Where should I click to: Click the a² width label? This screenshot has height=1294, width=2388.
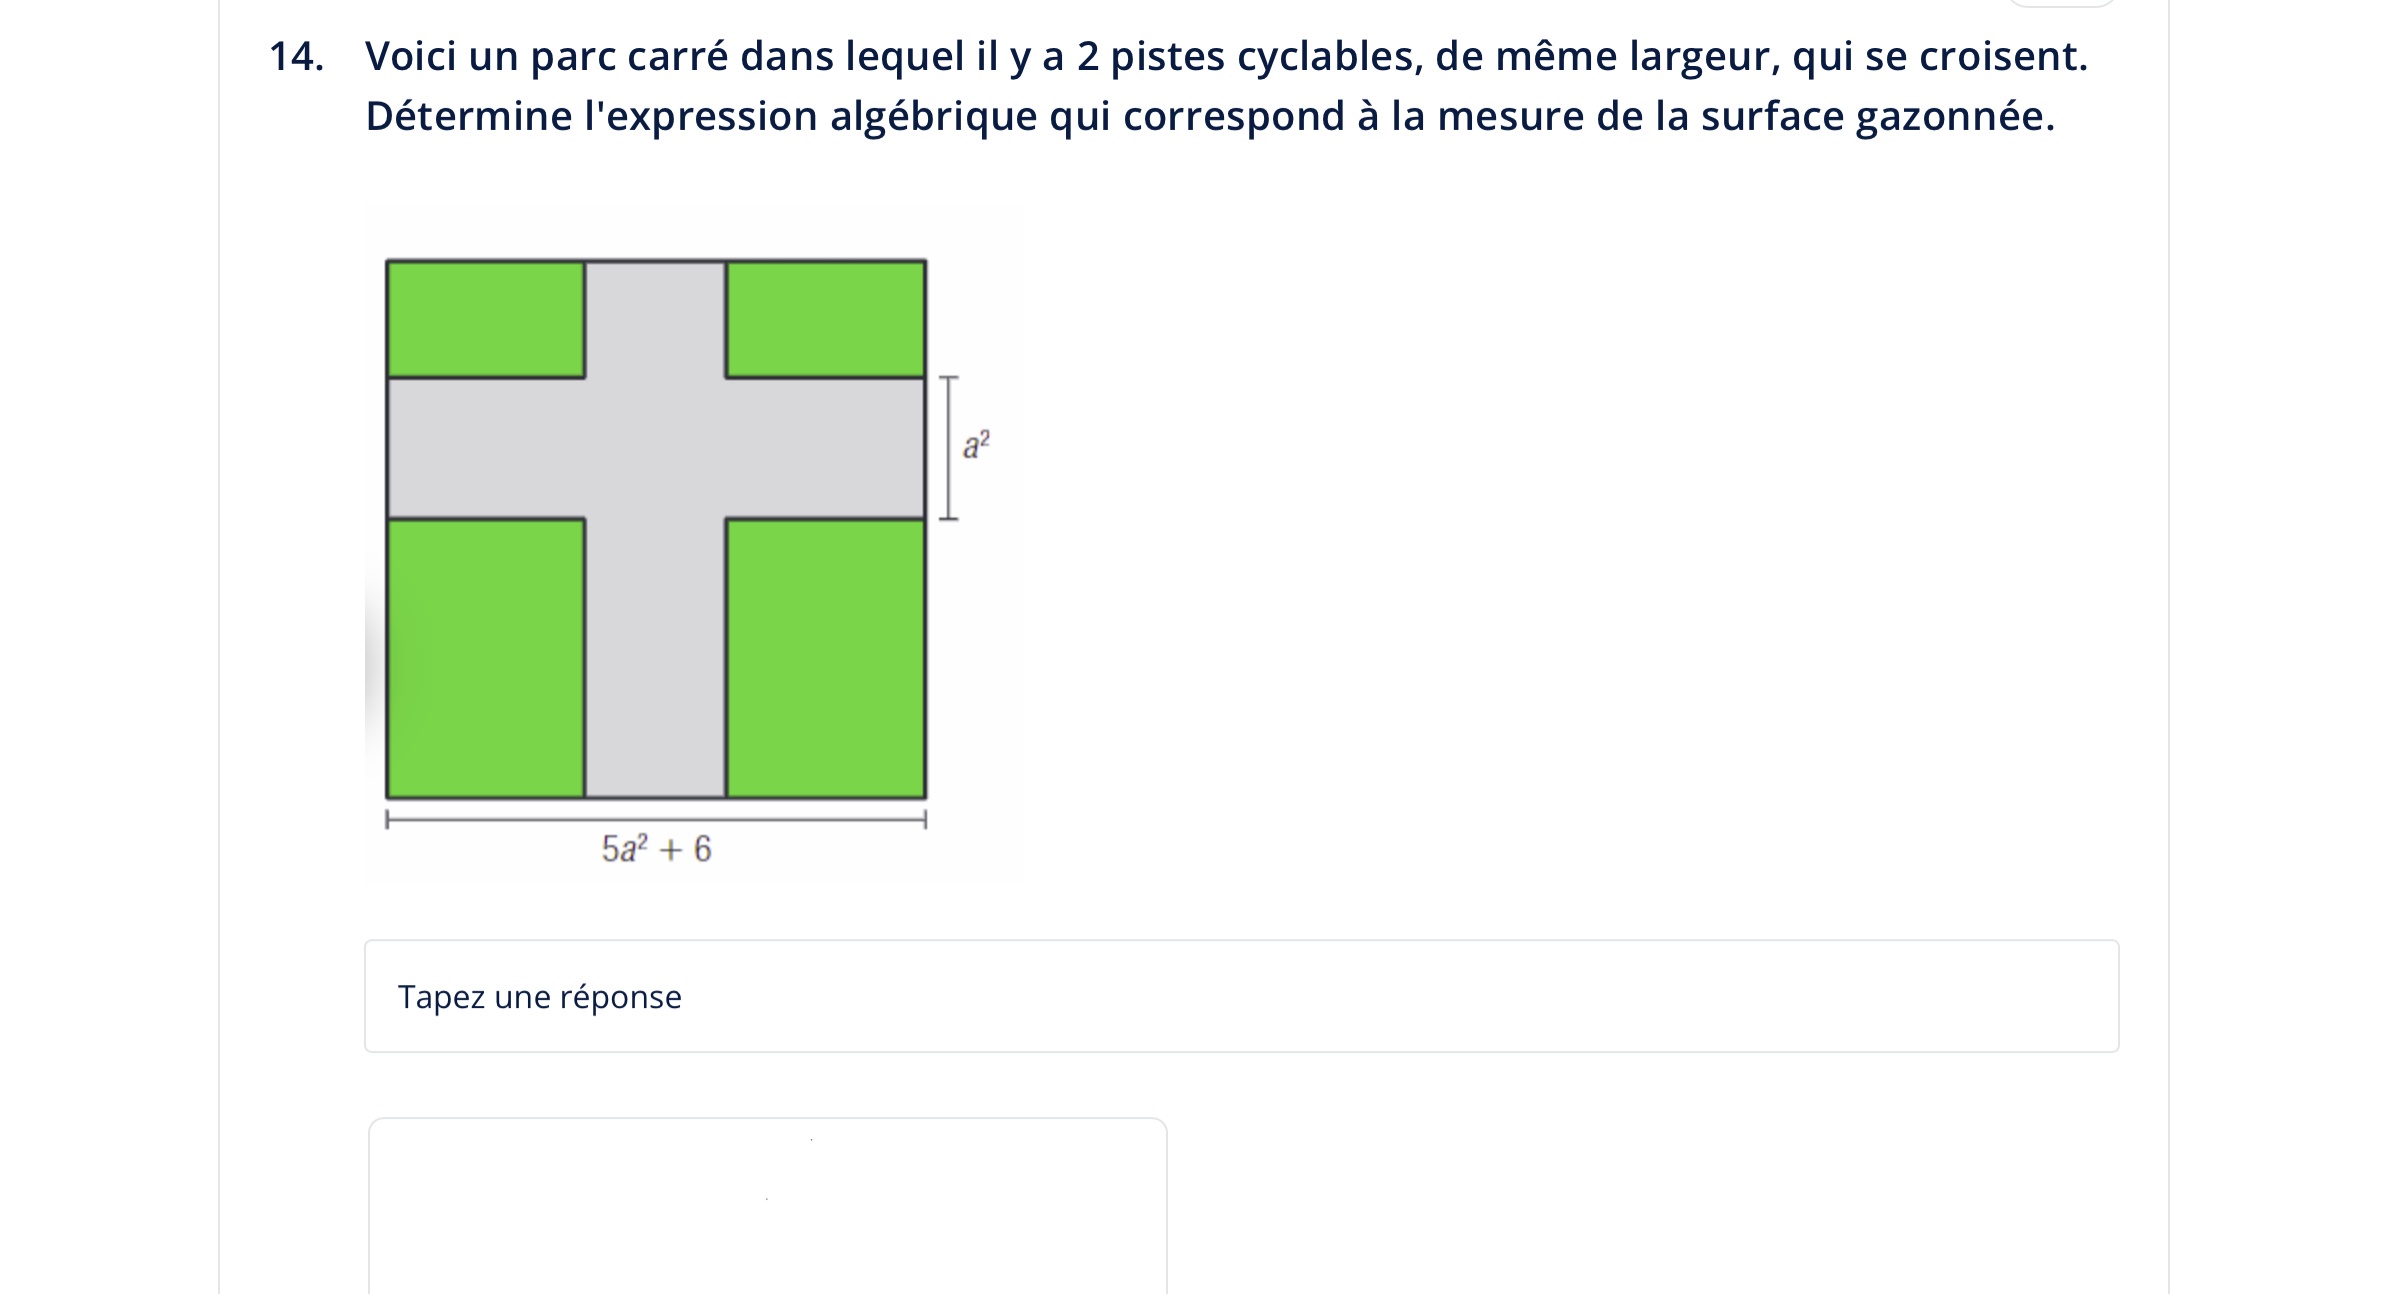pyautogui.click(x=976, y=445)
